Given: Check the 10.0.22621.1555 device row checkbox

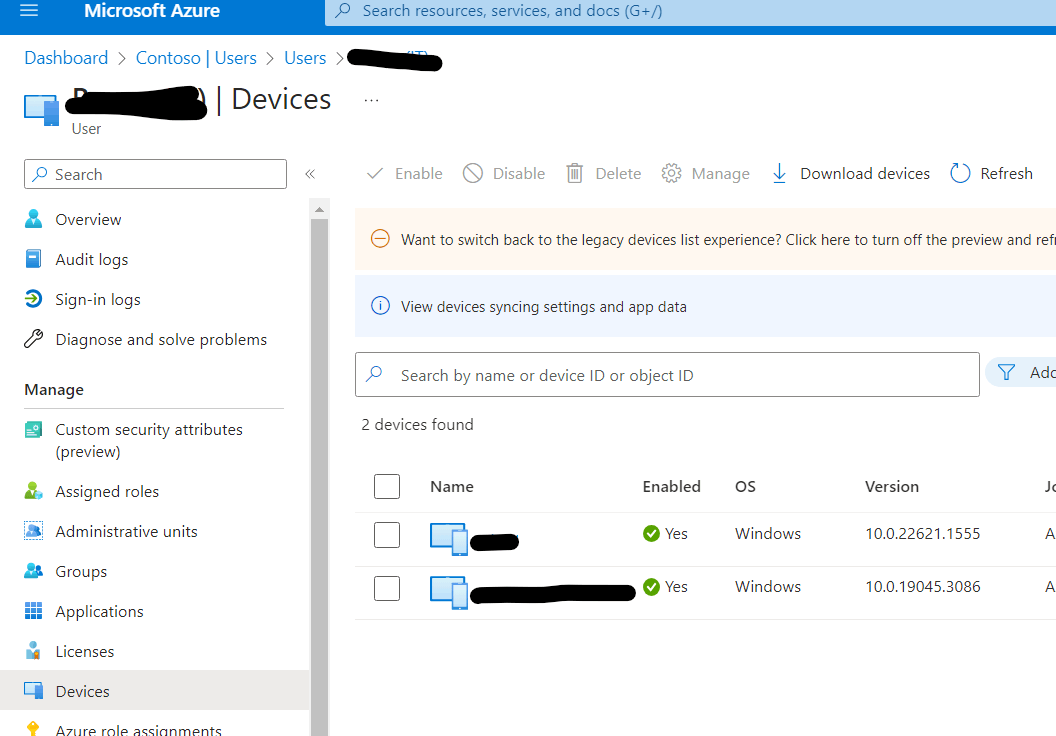Looking at the screenshot, I should coord(387,535).
